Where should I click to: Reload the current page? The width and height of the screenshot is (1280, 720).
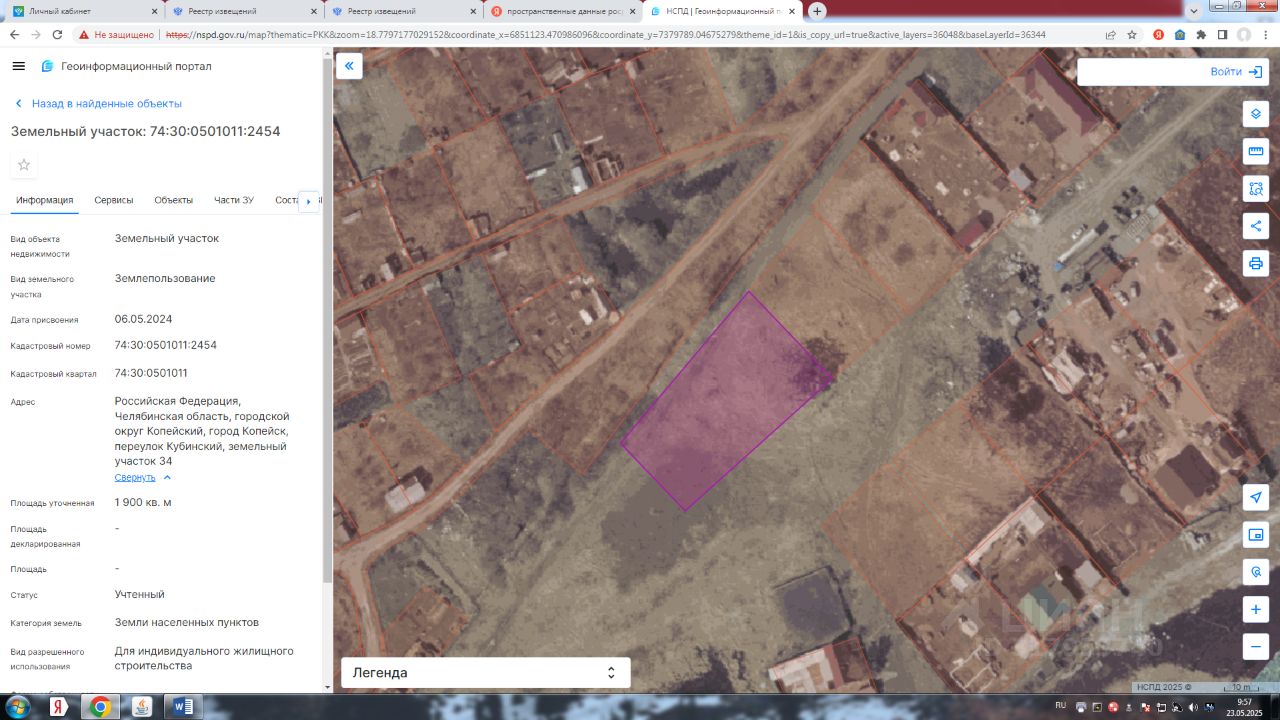tap(57, 34)
